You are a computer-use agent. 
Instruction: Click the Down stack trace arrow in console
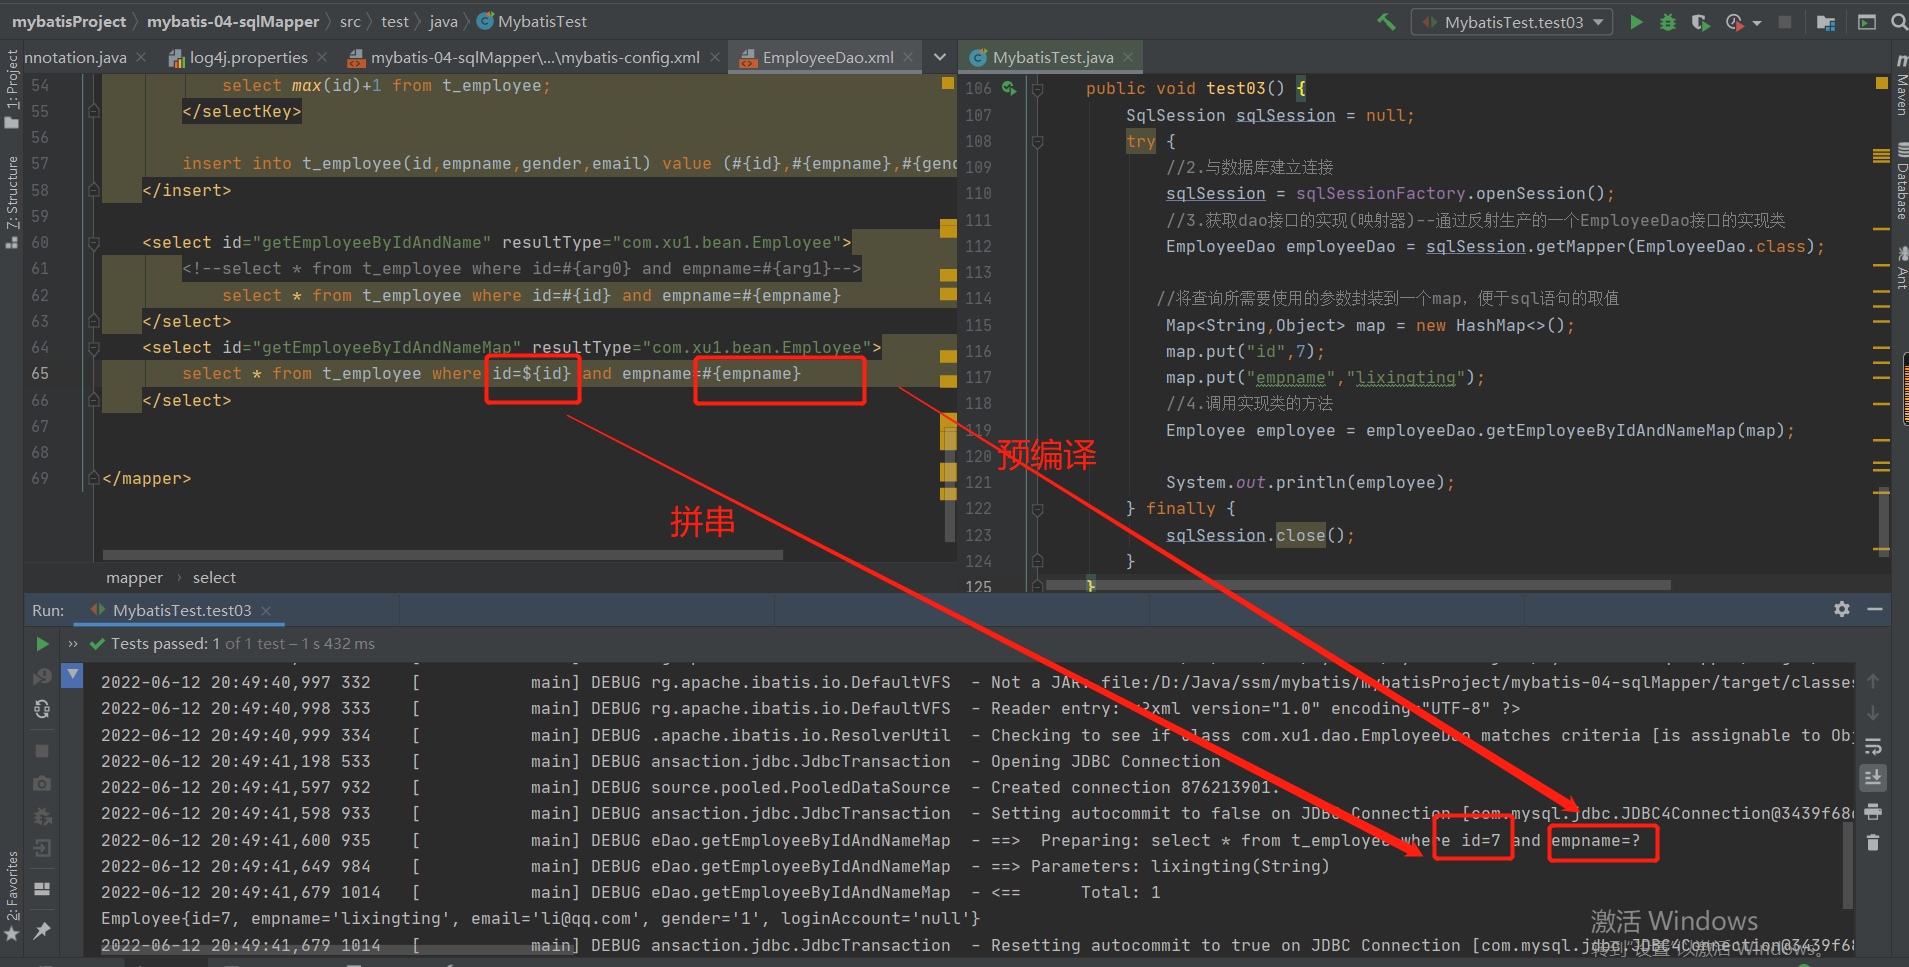pyautogui.click(x=1873, y=713)
